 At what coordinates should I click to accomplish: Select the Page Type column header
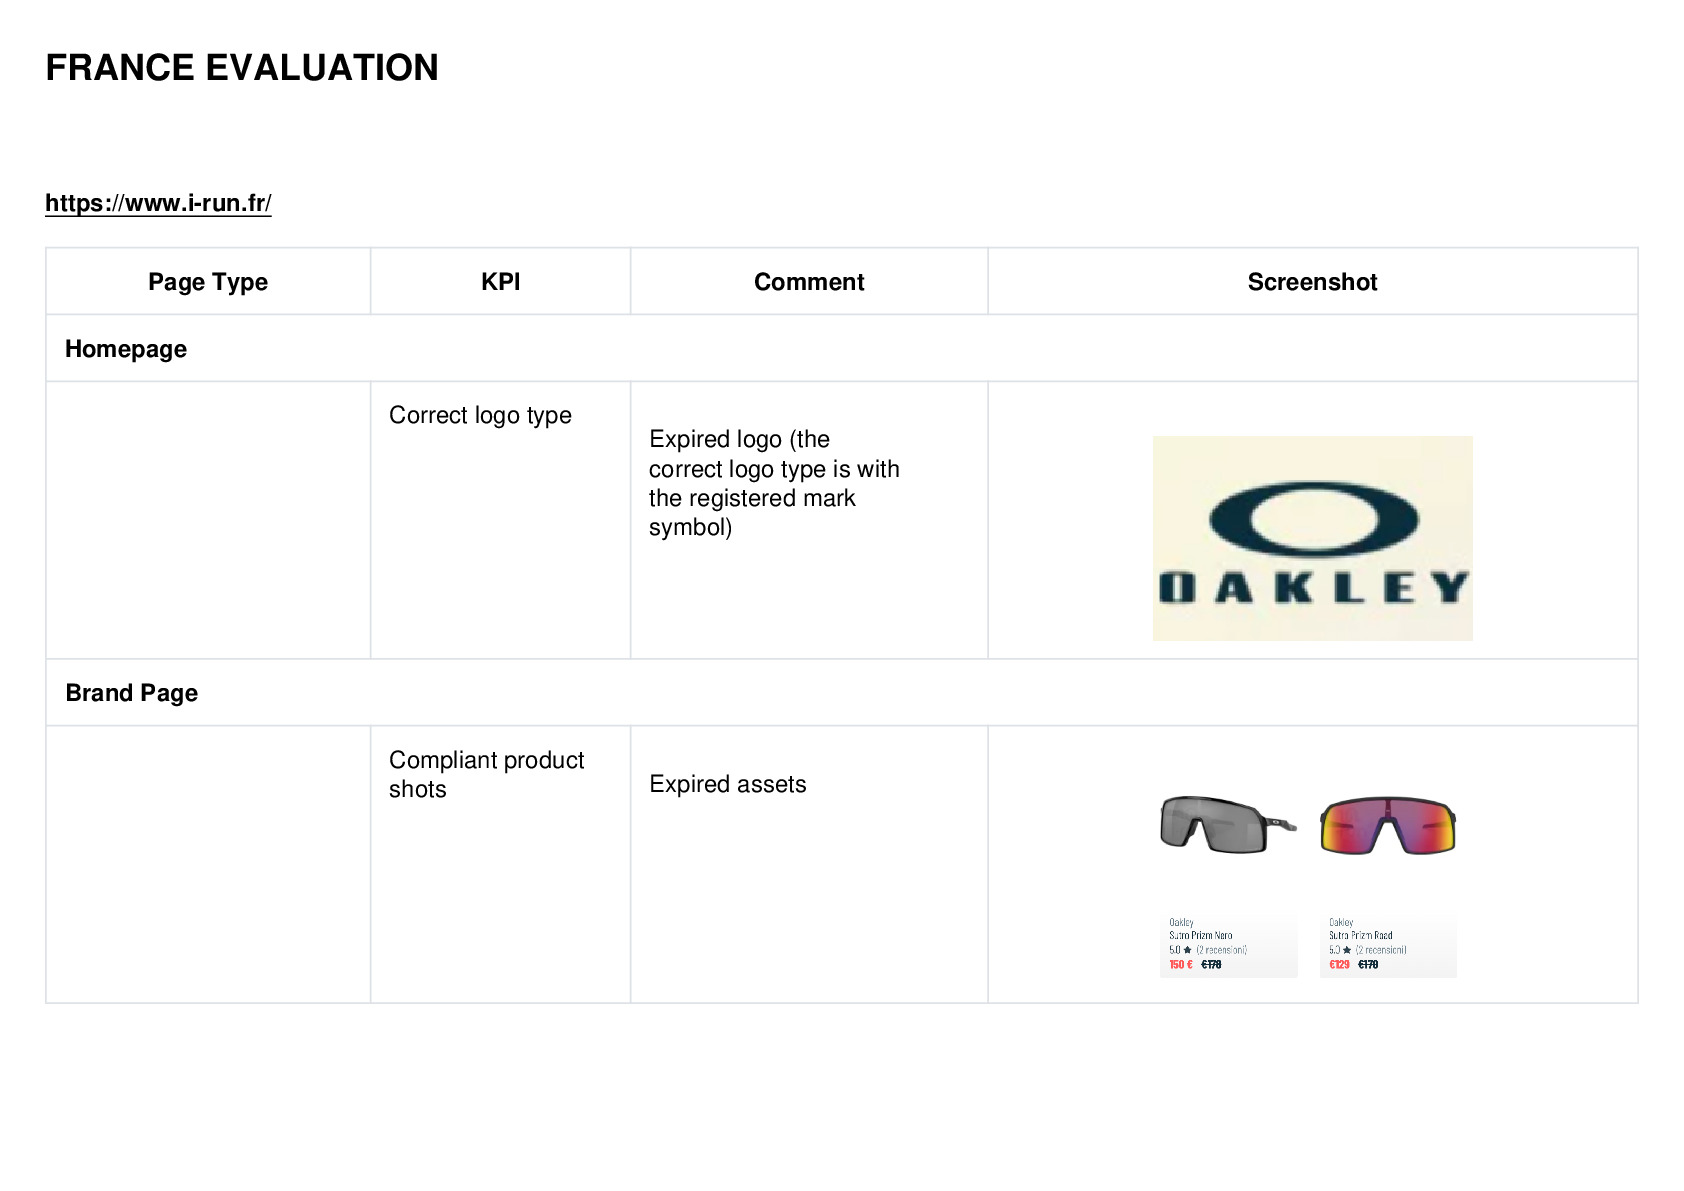pos(208,282)
